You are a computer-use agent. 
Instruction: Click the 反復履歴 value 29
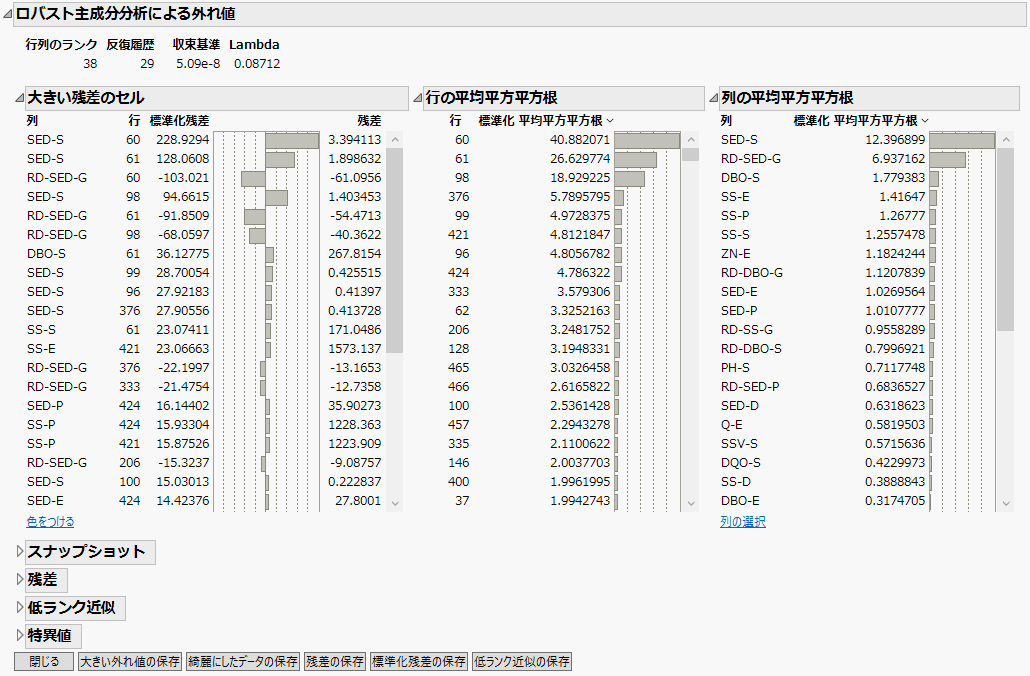(x=147, y=64)
